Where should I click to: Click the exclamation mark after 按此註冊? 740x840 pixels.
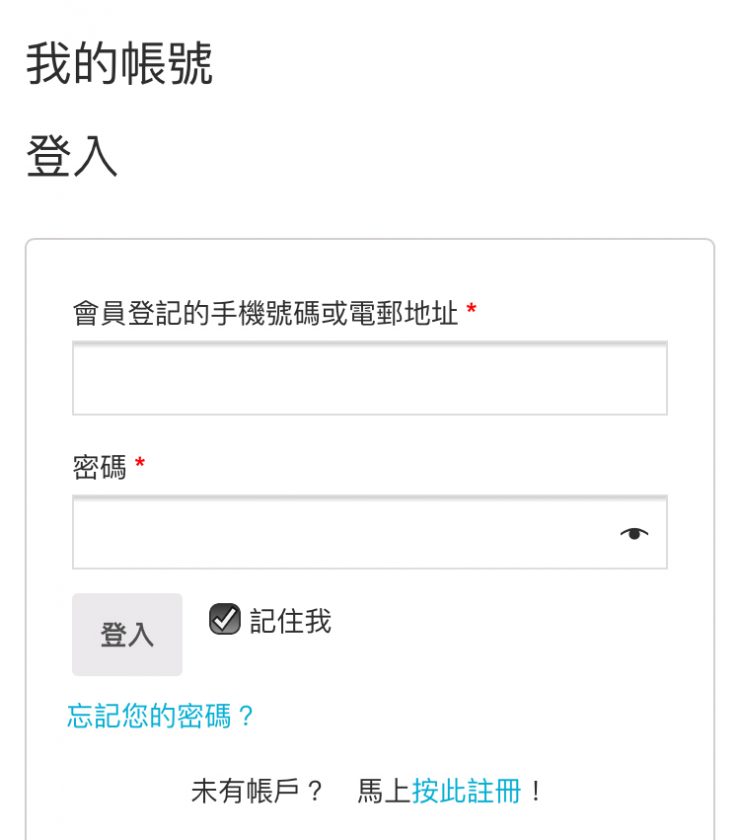535,791
